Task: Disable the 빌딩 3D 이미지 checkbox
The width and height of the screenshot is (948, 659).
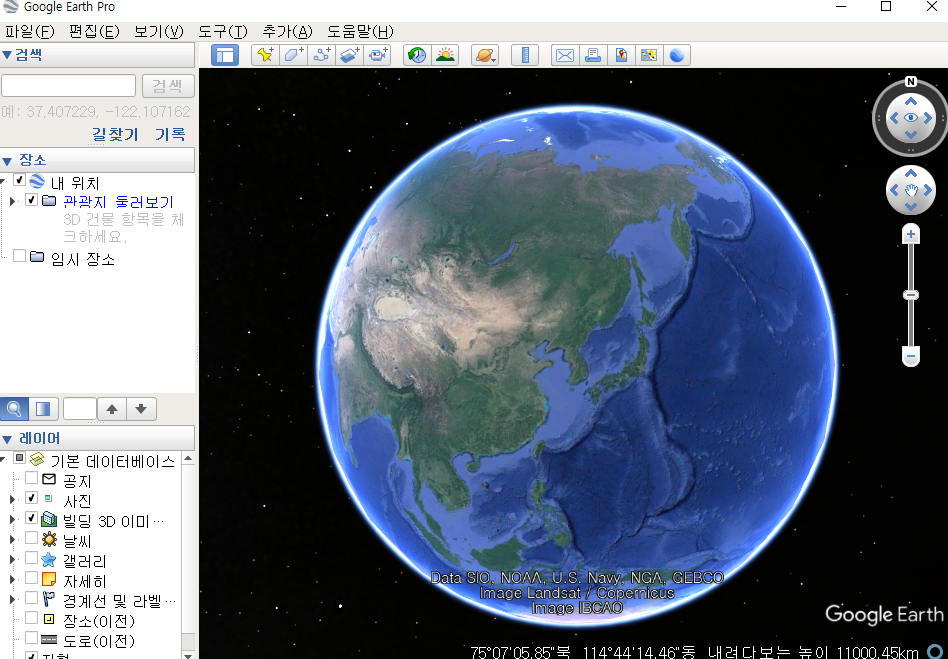Action: pos(31,518)
